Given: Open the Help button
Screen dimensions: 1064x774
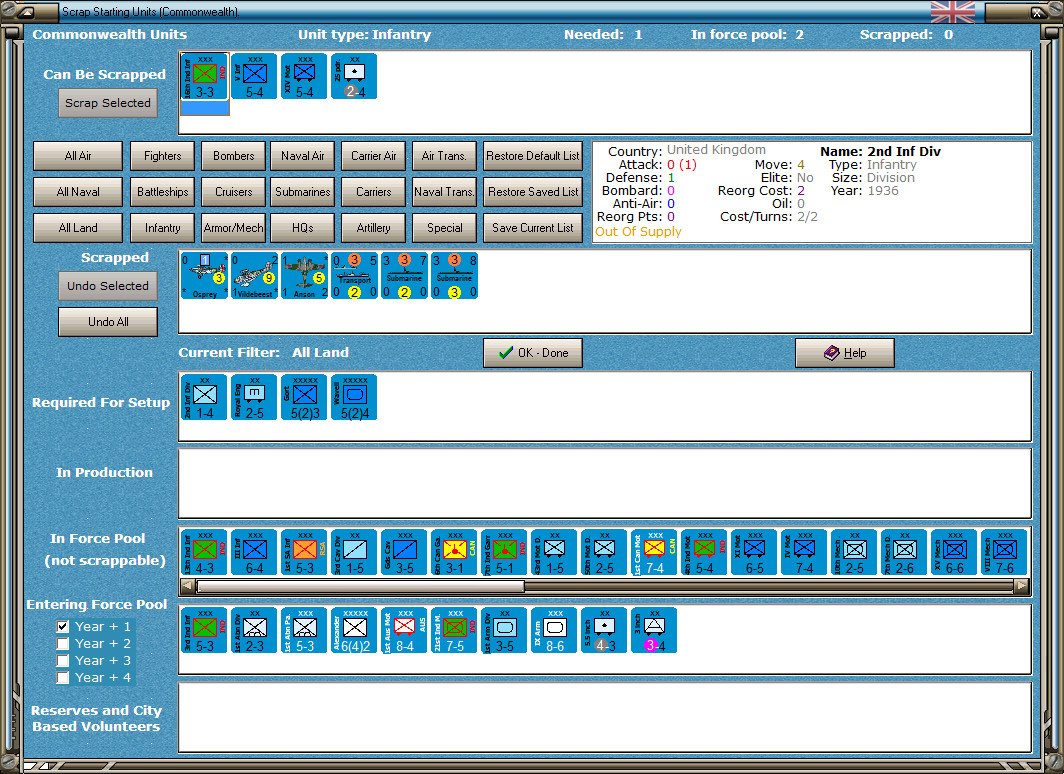Looking at the screenshot, I should tap(845, 353).
